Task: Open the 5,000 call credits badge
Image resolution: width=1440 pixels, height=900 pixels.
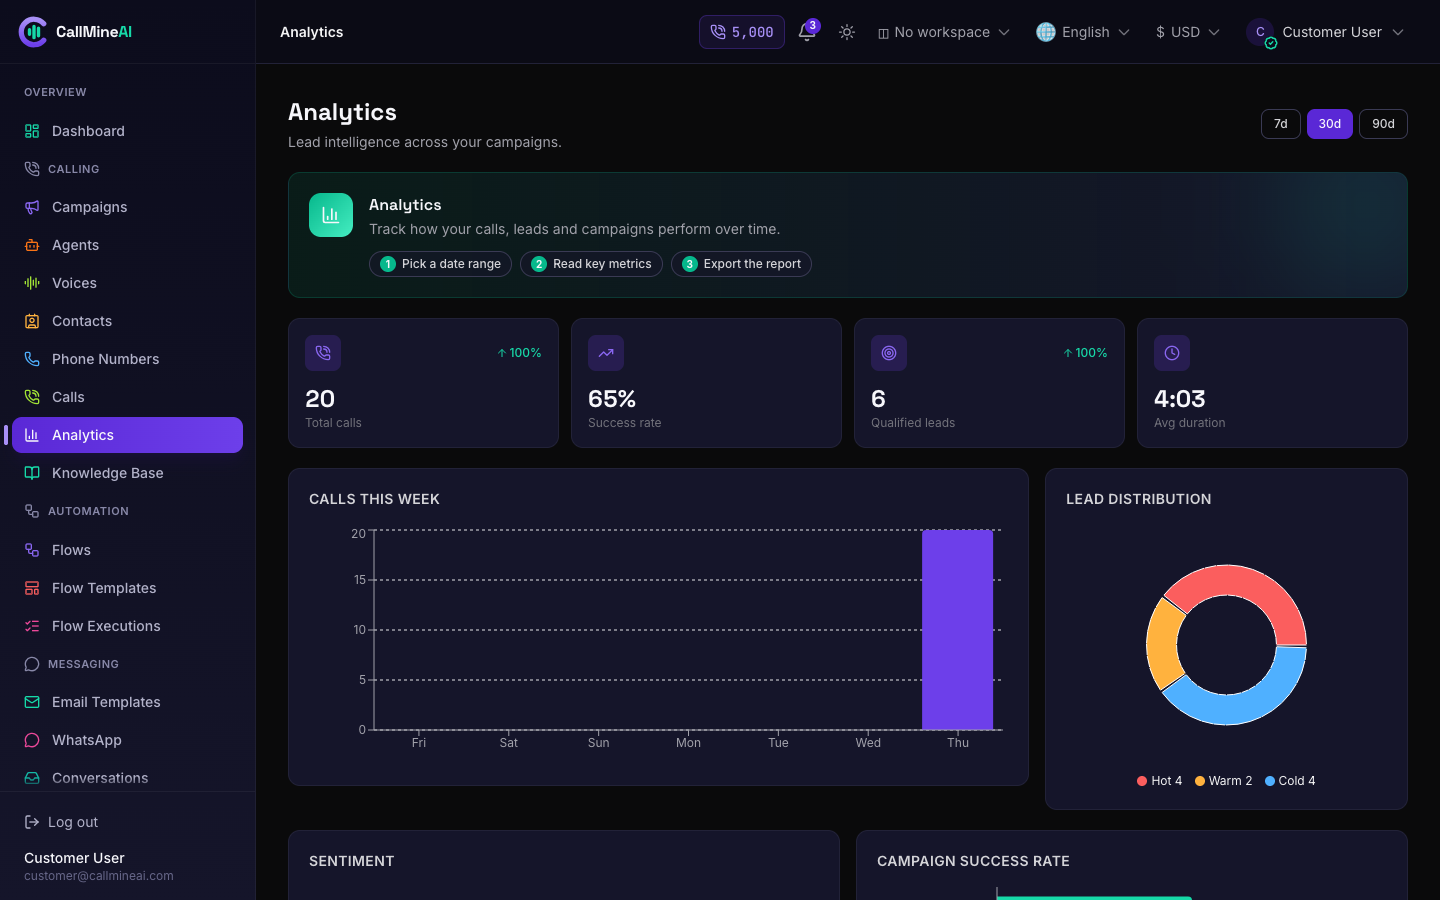Action: tap(742, 32)
